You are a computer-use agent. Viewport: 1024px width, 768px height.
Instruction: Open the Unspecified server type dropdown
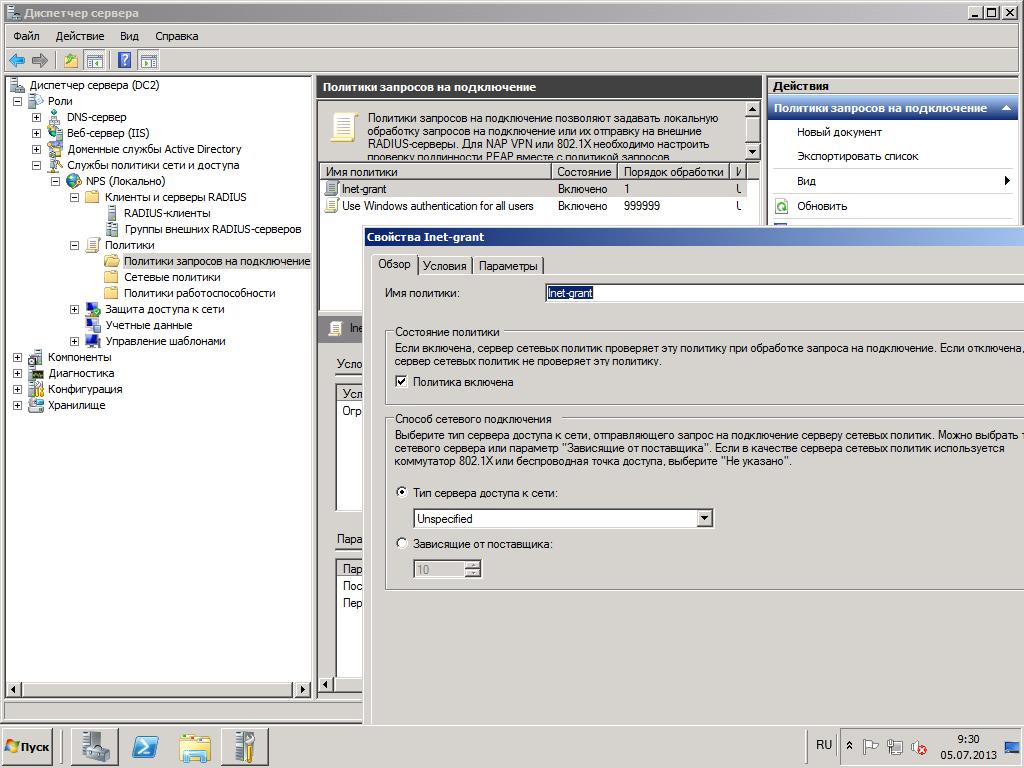coord(704,518)
